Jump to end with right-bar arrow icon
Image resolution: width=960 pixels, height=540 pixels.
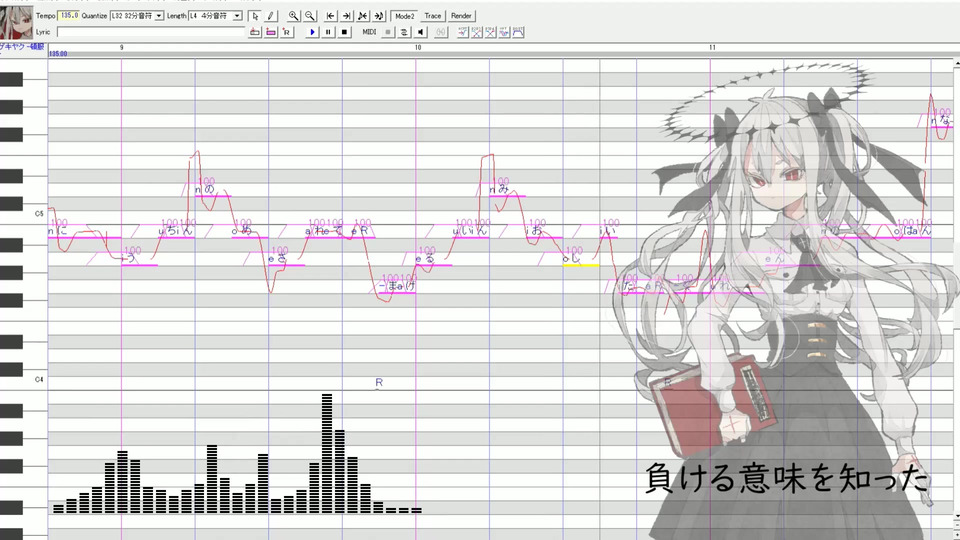click(x=347, y=16)
